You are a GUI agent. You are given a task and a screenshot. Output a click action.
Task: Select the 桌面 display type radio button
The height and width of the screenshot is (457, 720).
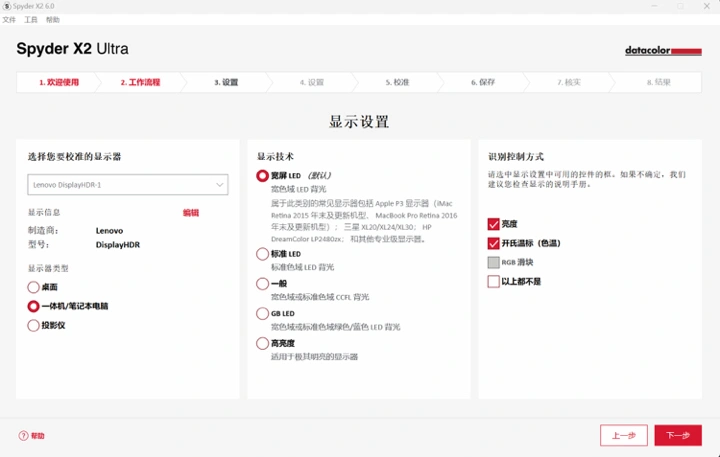33,287
